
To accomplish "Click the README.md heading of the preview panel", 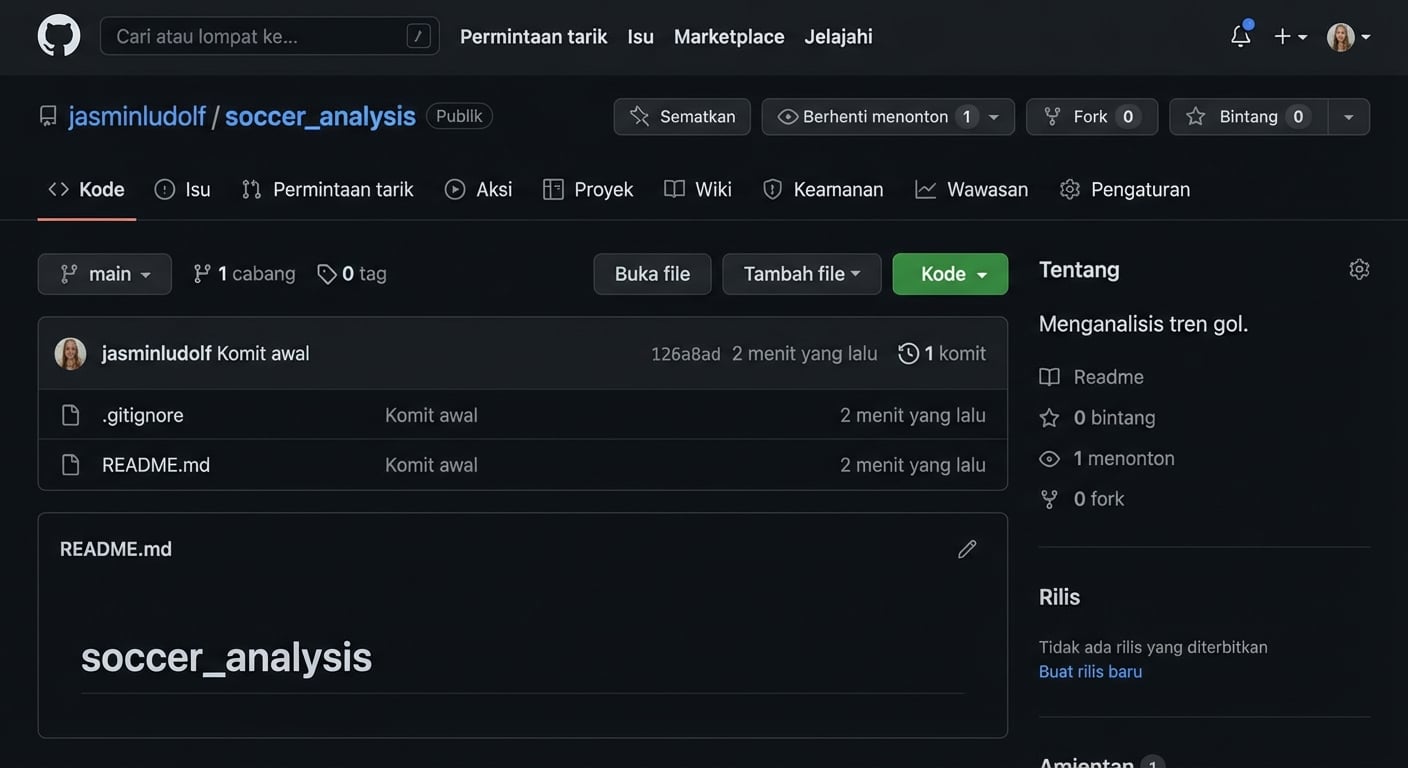I will click(x=116, y=549).
